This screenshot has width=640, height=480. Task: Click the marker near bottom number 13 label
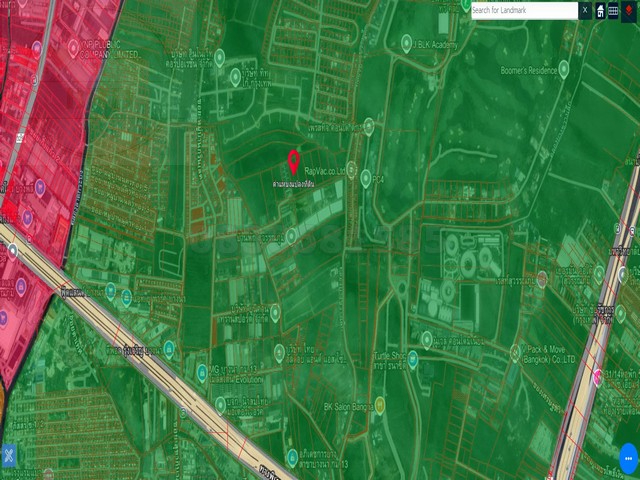(x=292, y=456)
